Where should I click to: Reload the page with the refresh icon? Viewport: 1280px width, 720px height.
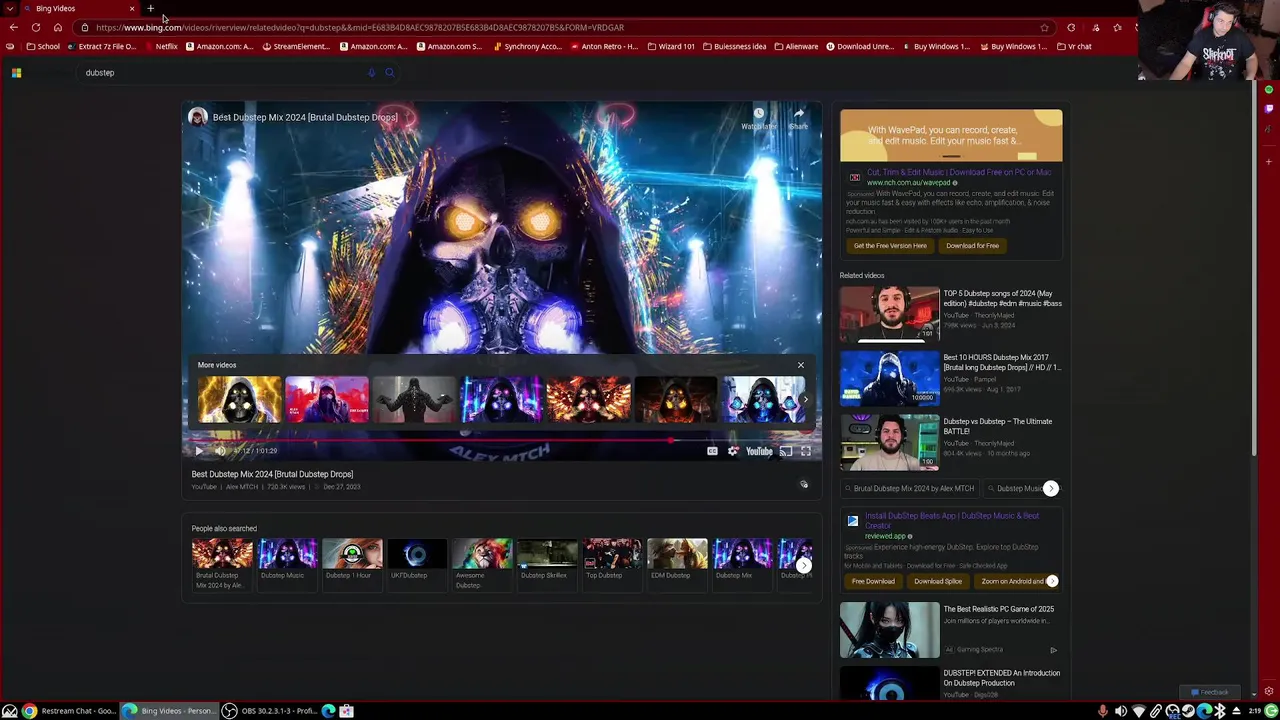click(x=36, y=27)
